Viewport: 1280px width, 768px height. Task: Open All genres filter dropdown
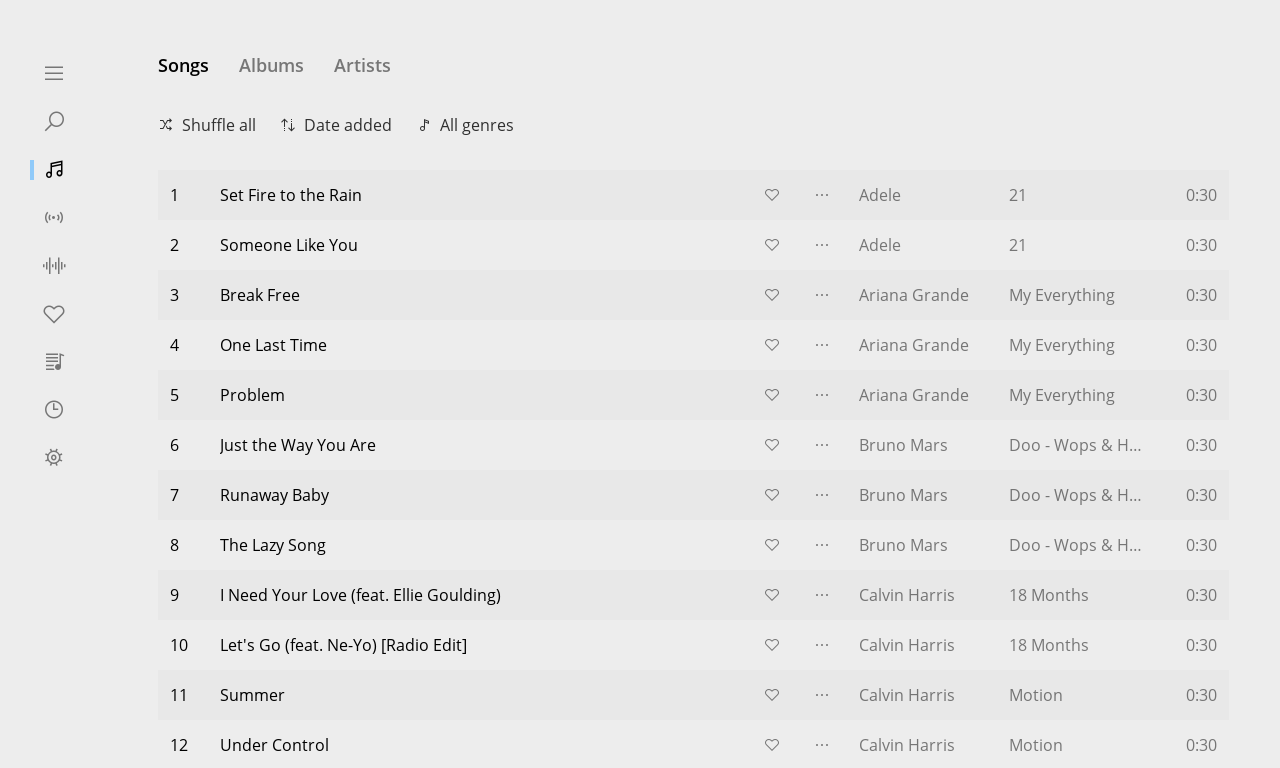coord(466,125)
